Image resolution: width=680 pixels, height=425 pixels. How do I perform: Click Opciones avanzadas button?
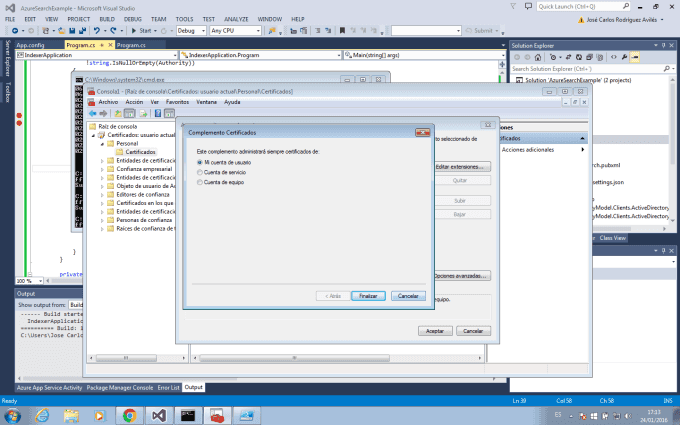(462, 276)
